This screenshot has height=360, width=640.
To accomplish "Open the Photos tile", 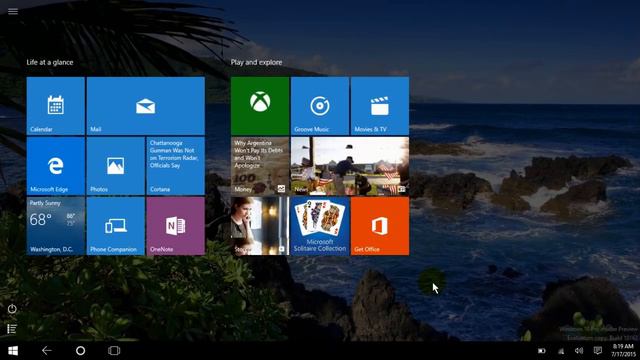I will point(116,166).
